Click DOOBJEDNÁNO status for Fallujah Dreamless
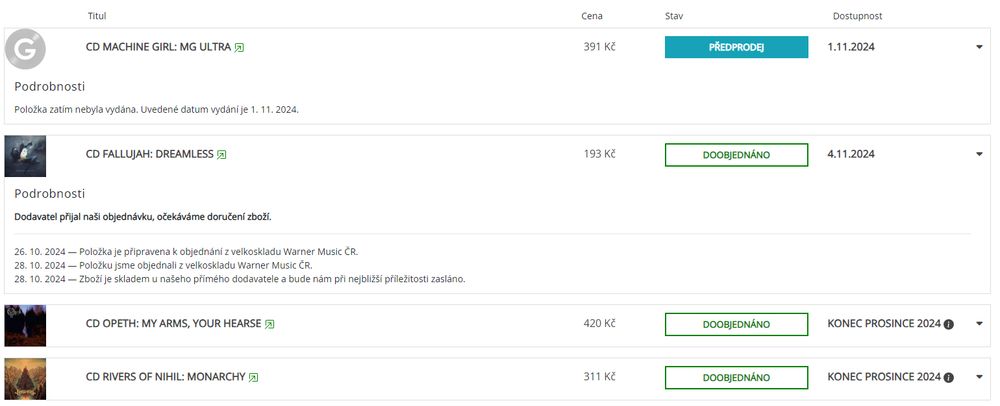Image resolution: width=1000 pixels, height=406 pixels. 736,155
